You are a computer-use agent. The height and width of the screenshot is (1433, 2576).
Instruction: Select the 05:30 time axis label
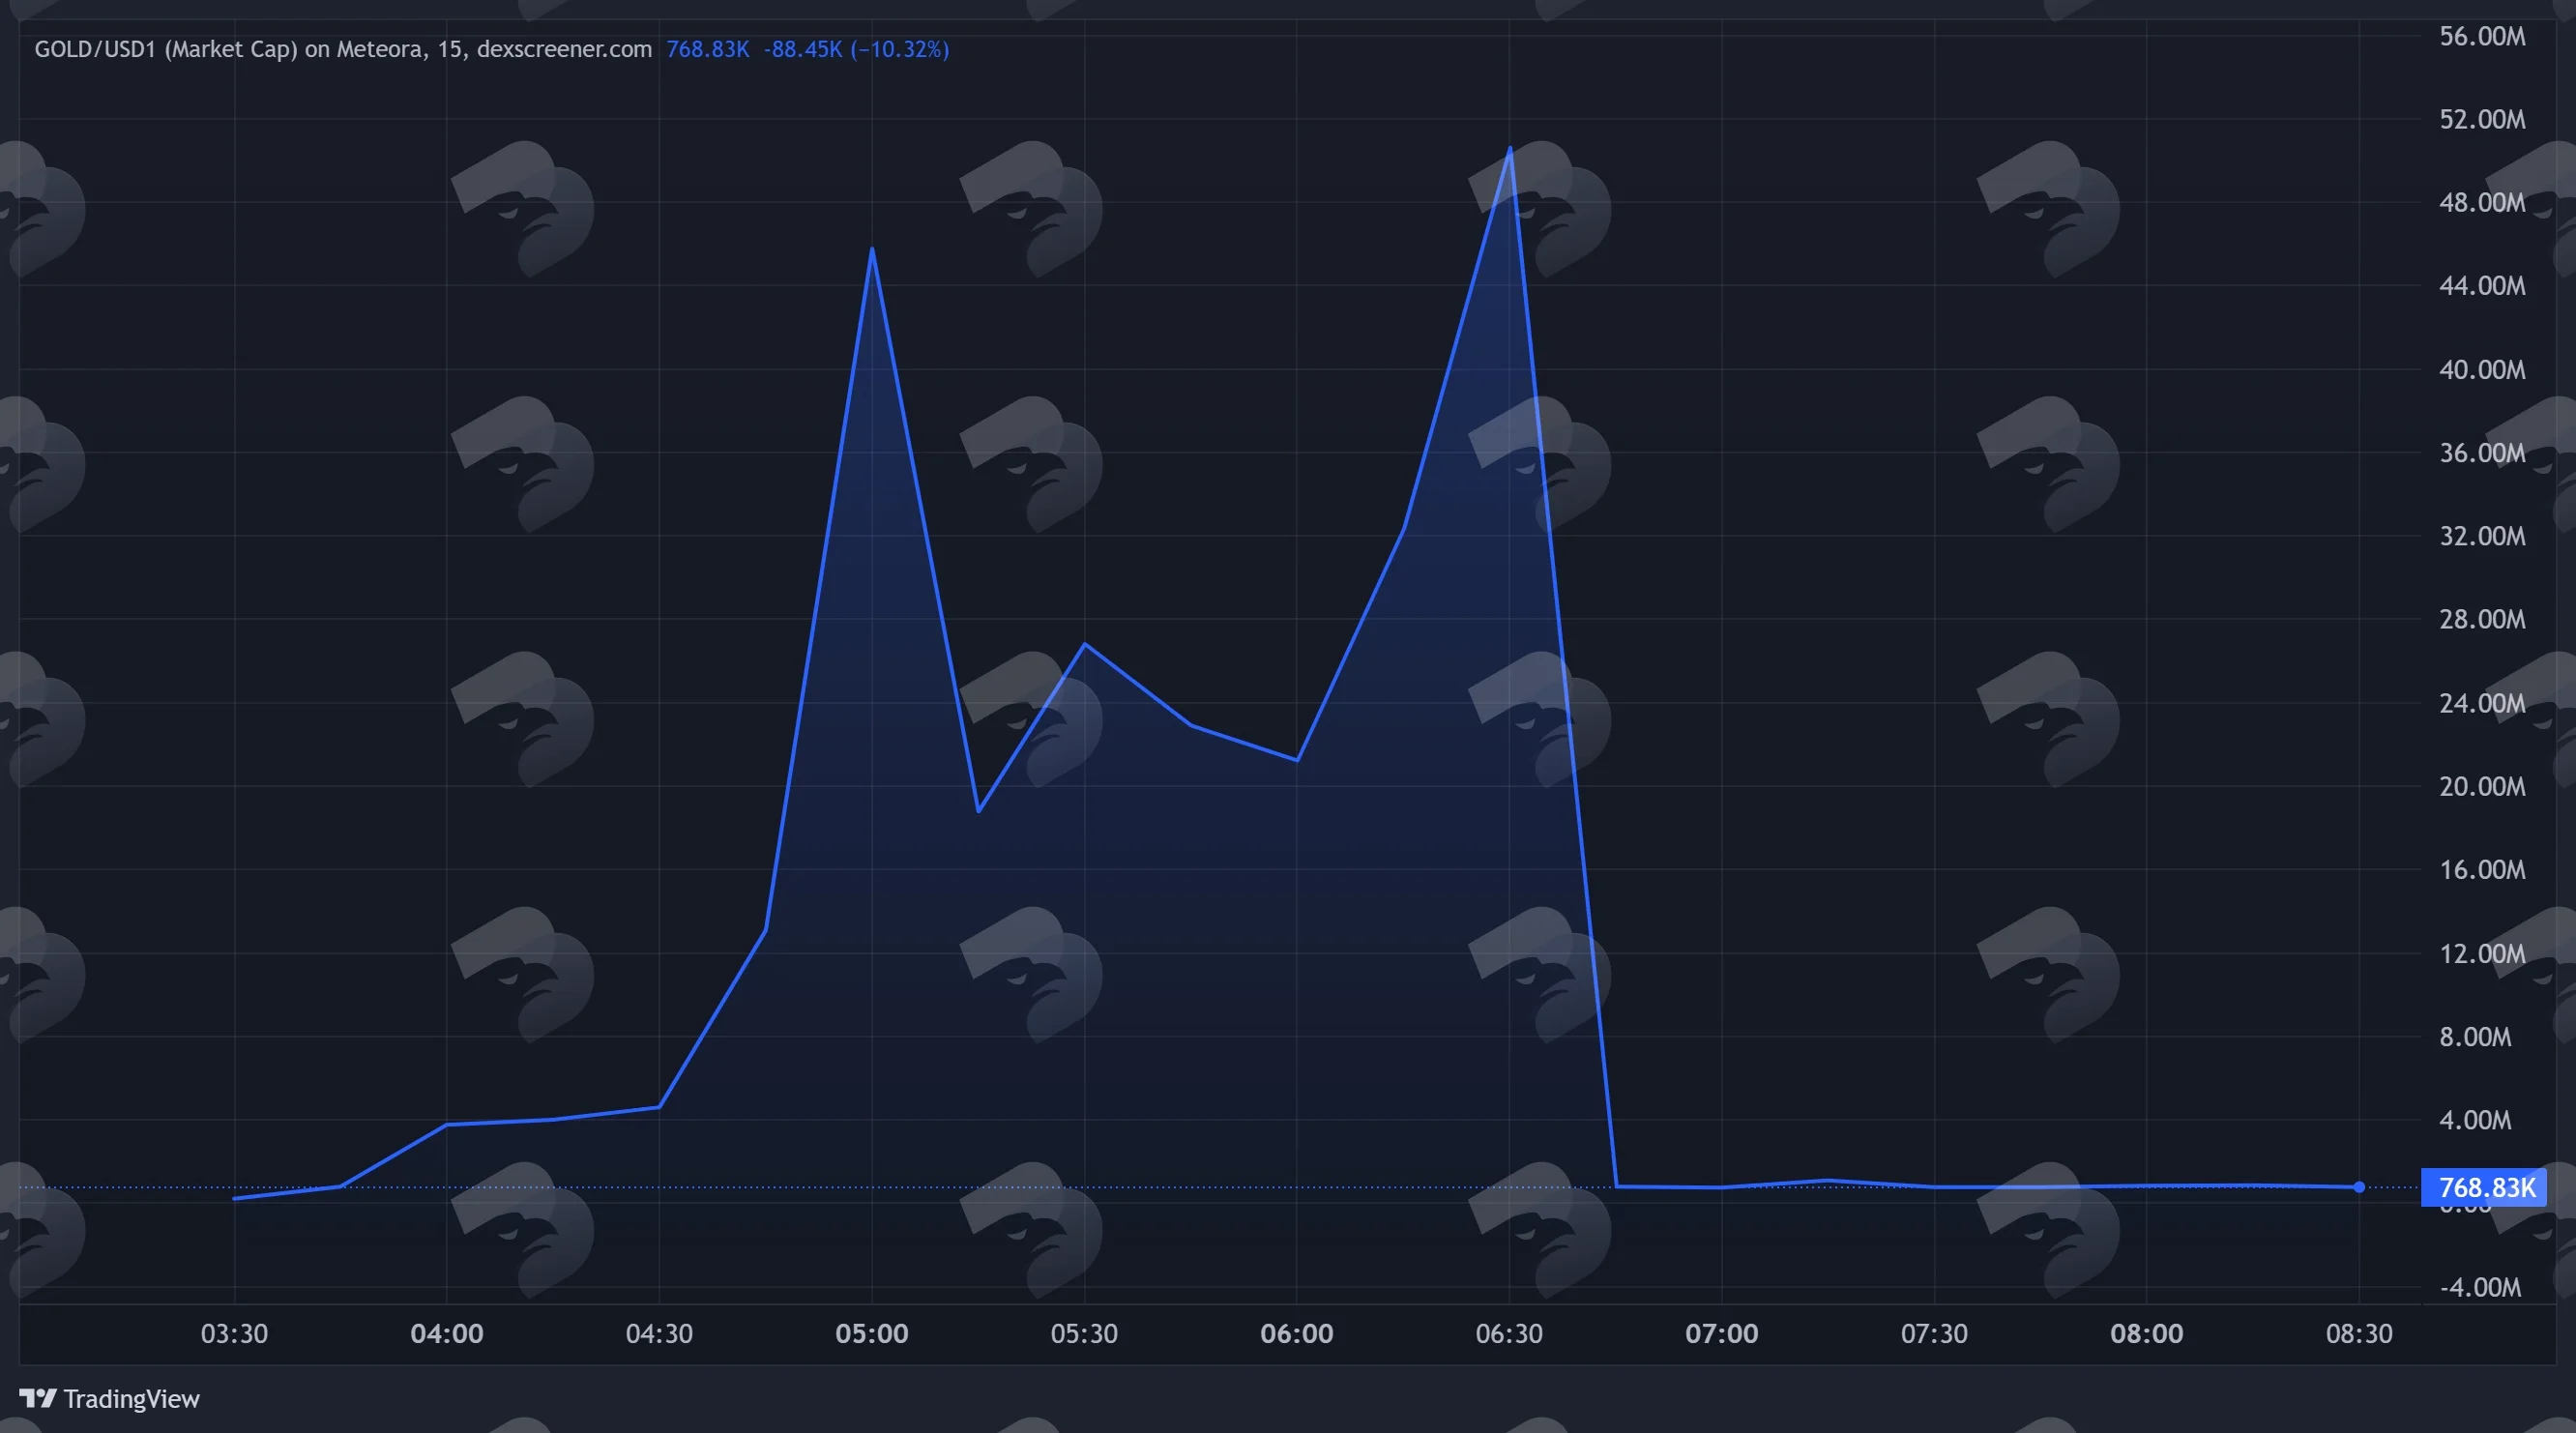point(1084,1334)
